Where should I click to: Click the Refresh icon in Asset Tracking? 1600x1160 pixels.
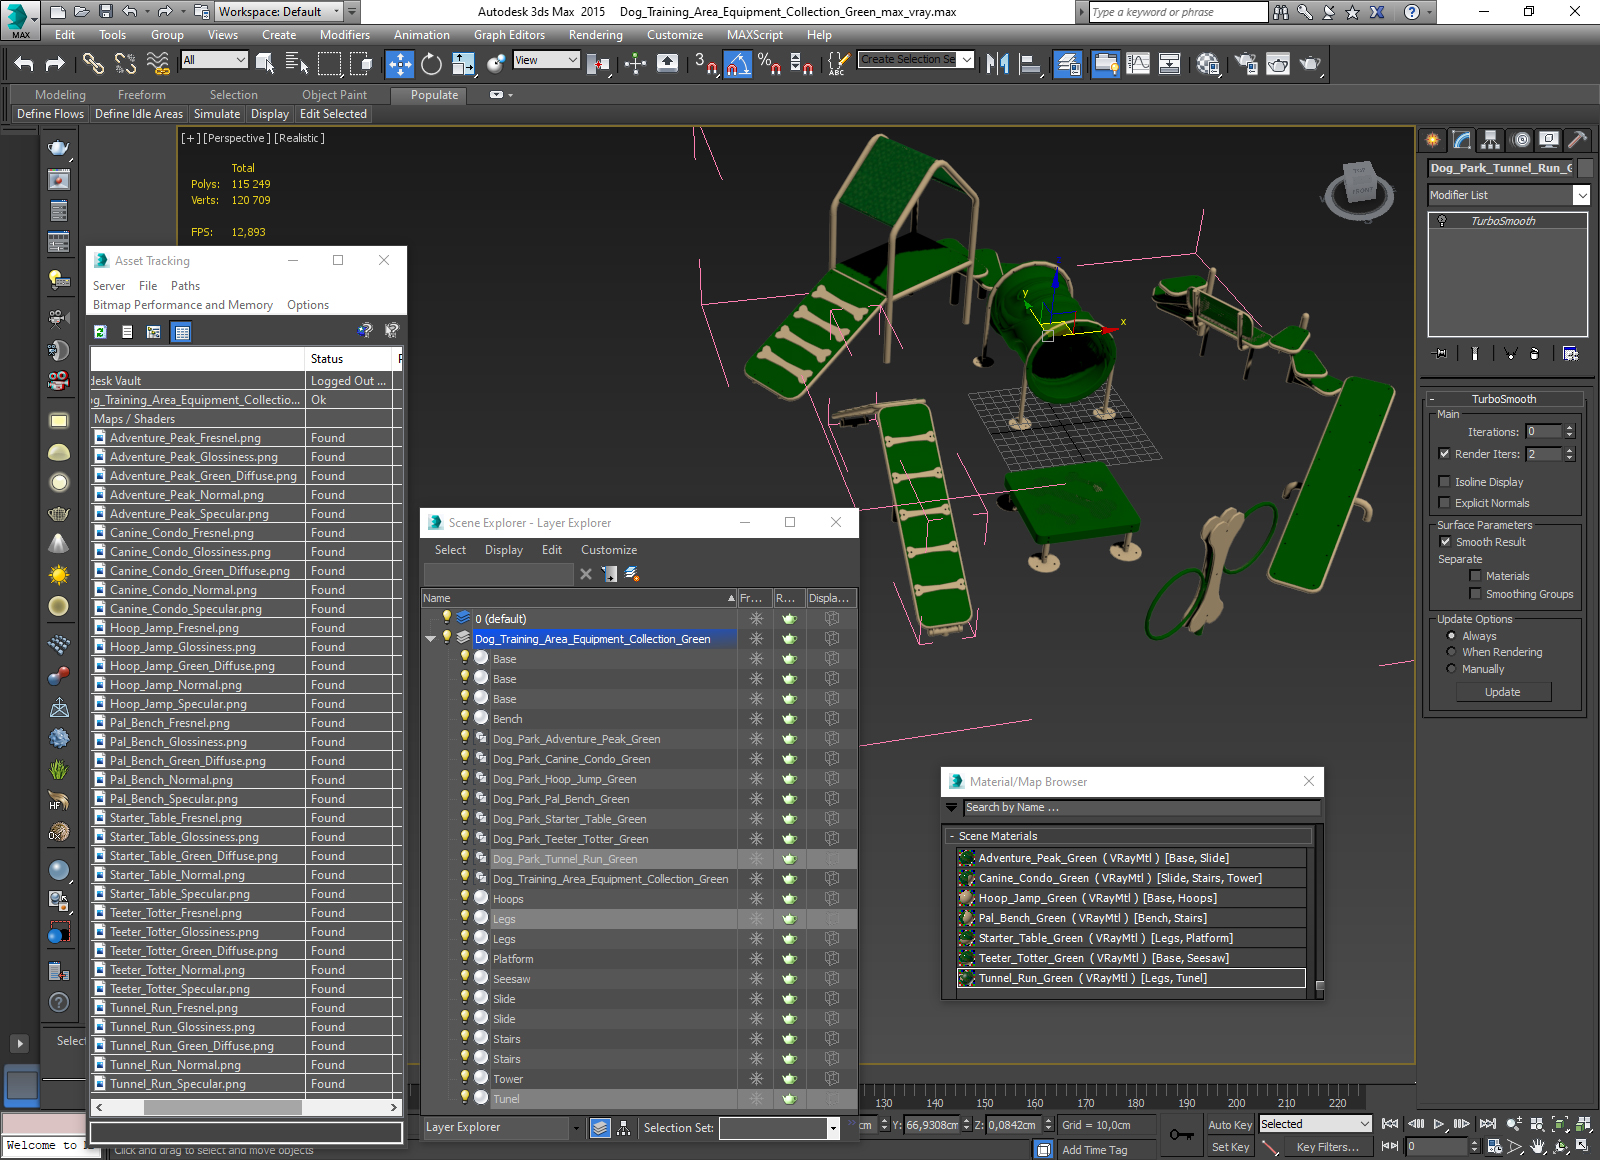tap(100, 332)
